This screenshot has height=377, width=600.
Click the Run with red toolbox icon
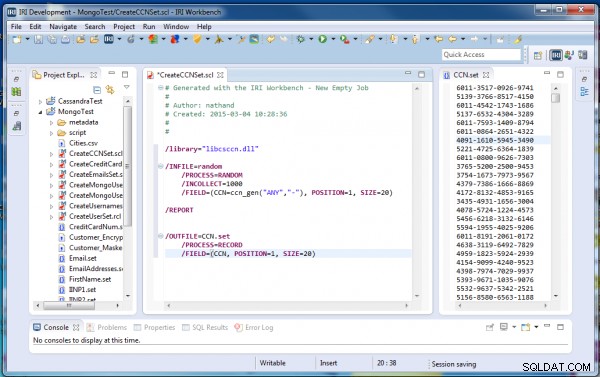pos(344,39)
